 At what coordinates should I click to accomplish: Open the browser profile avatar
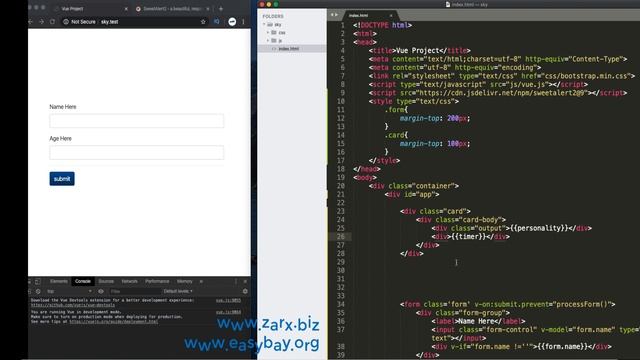pos(232,22)
